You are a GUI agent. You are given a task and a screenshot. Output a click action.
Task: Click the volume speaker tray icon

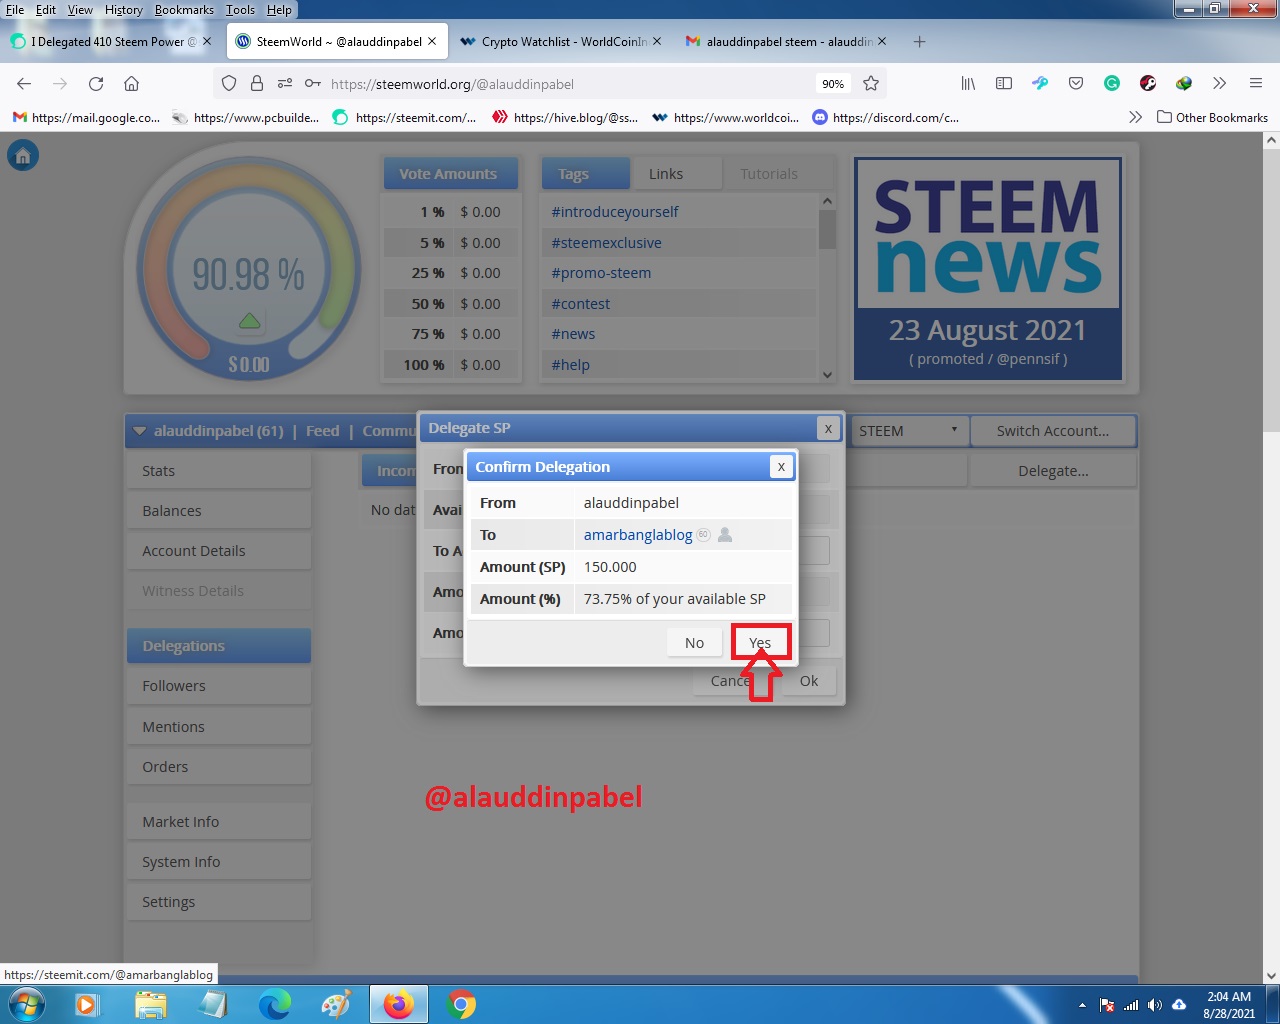[1155, 1005]
